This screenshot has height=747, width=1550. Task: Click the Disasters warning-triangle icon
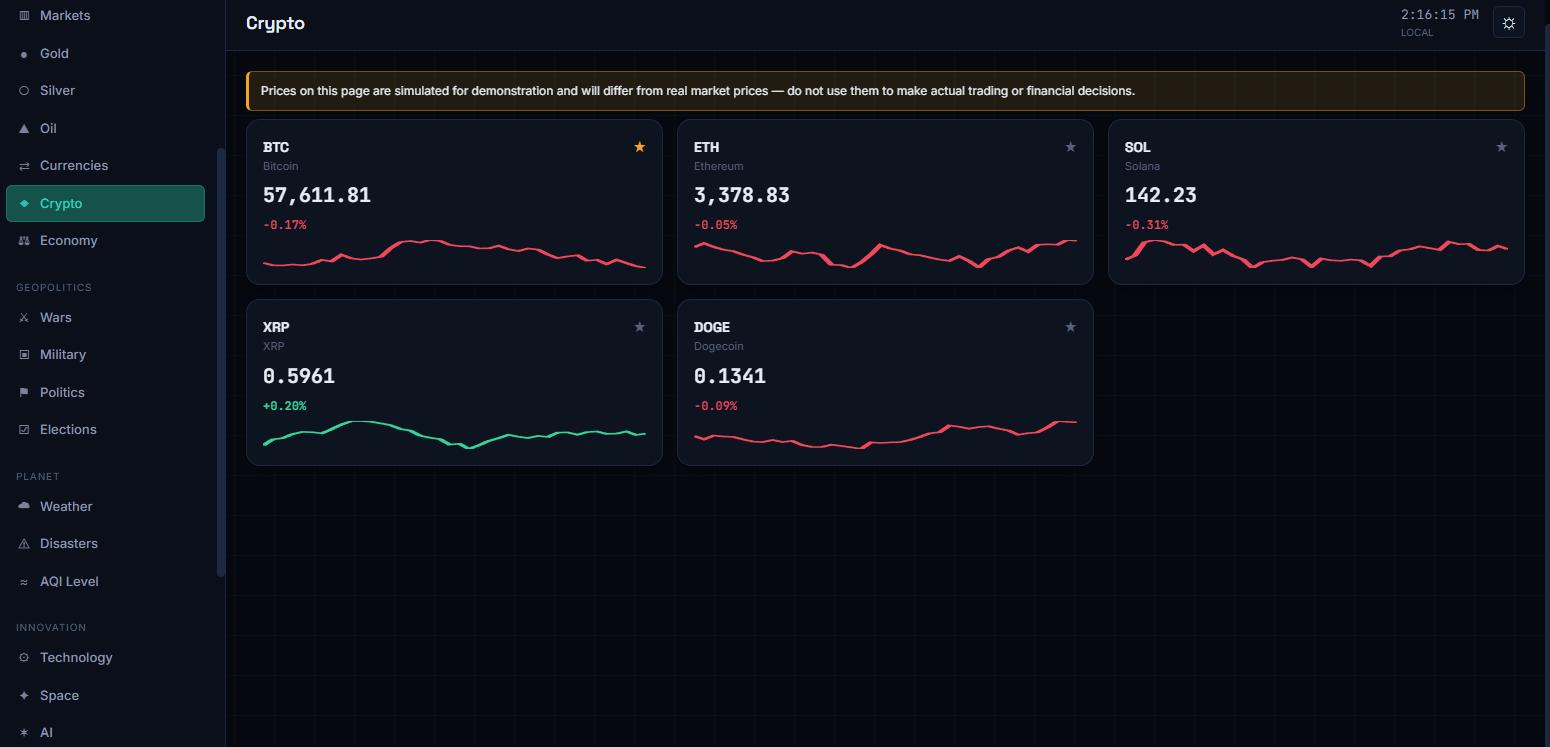coord(24,544)
